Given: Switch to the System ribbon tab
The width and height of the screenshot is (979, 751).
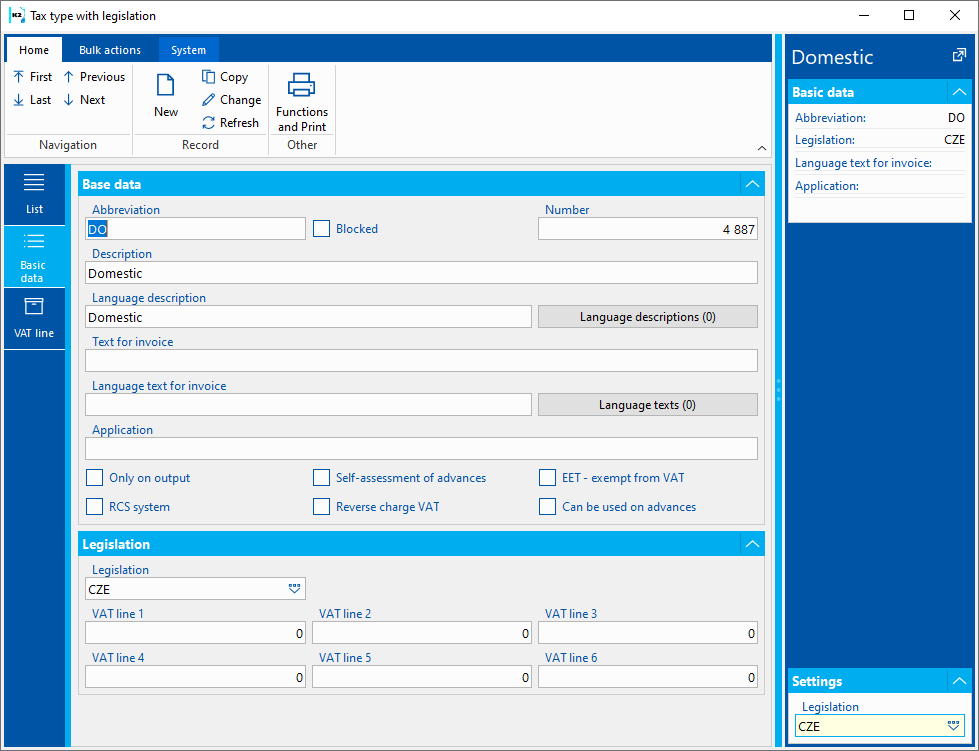Looking at the screenshot, I should pos(188,50).
